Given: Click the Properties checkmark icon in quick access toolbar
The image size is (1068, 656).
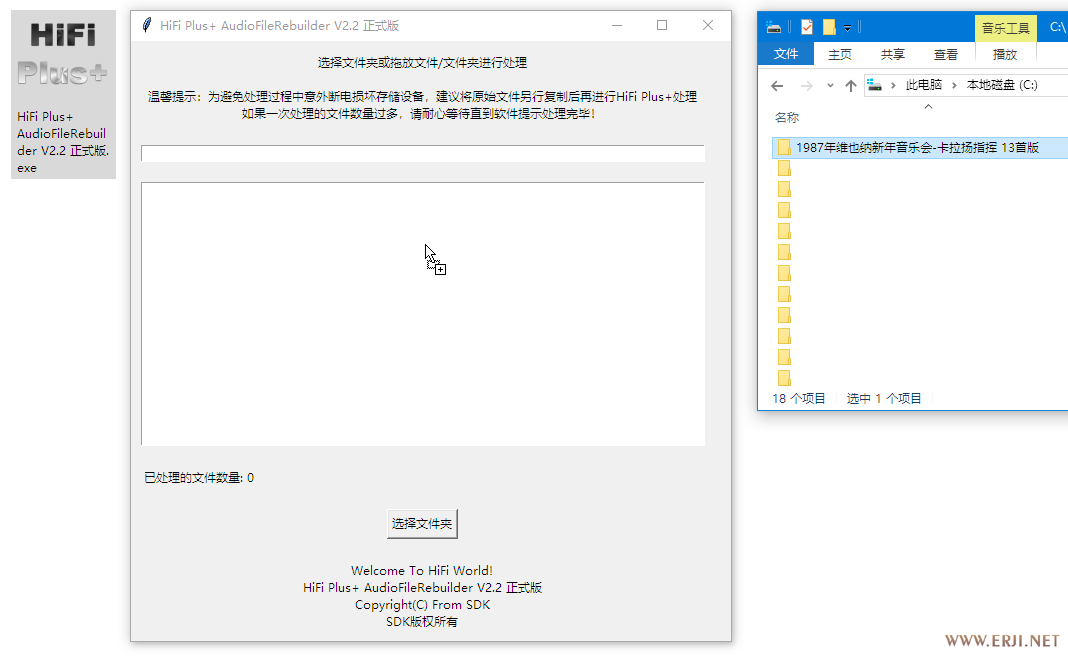Looking at the screenshot, I should [807, 27].
